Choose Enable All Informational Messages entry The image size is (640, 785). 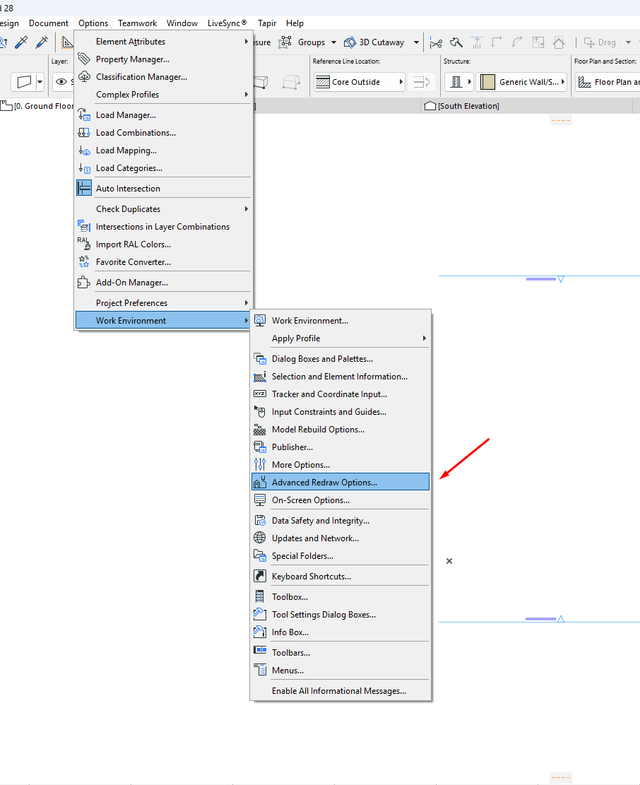pyautogui.click(x=341, y=691)
